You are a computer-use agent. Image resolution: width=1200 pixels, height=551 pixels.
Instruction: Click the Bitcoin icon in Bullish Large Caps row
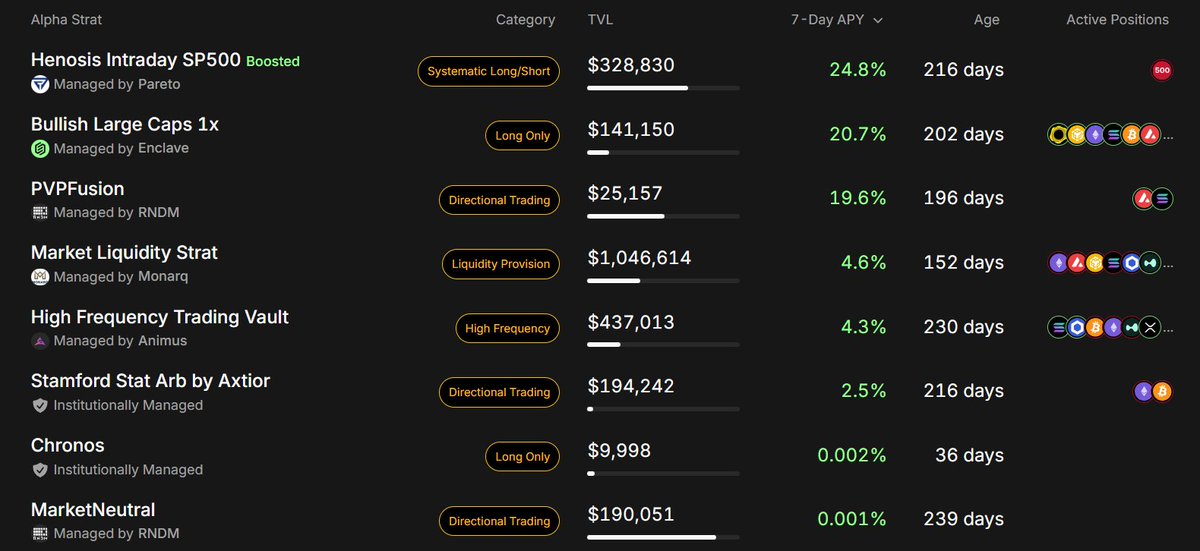(1132, 134)
